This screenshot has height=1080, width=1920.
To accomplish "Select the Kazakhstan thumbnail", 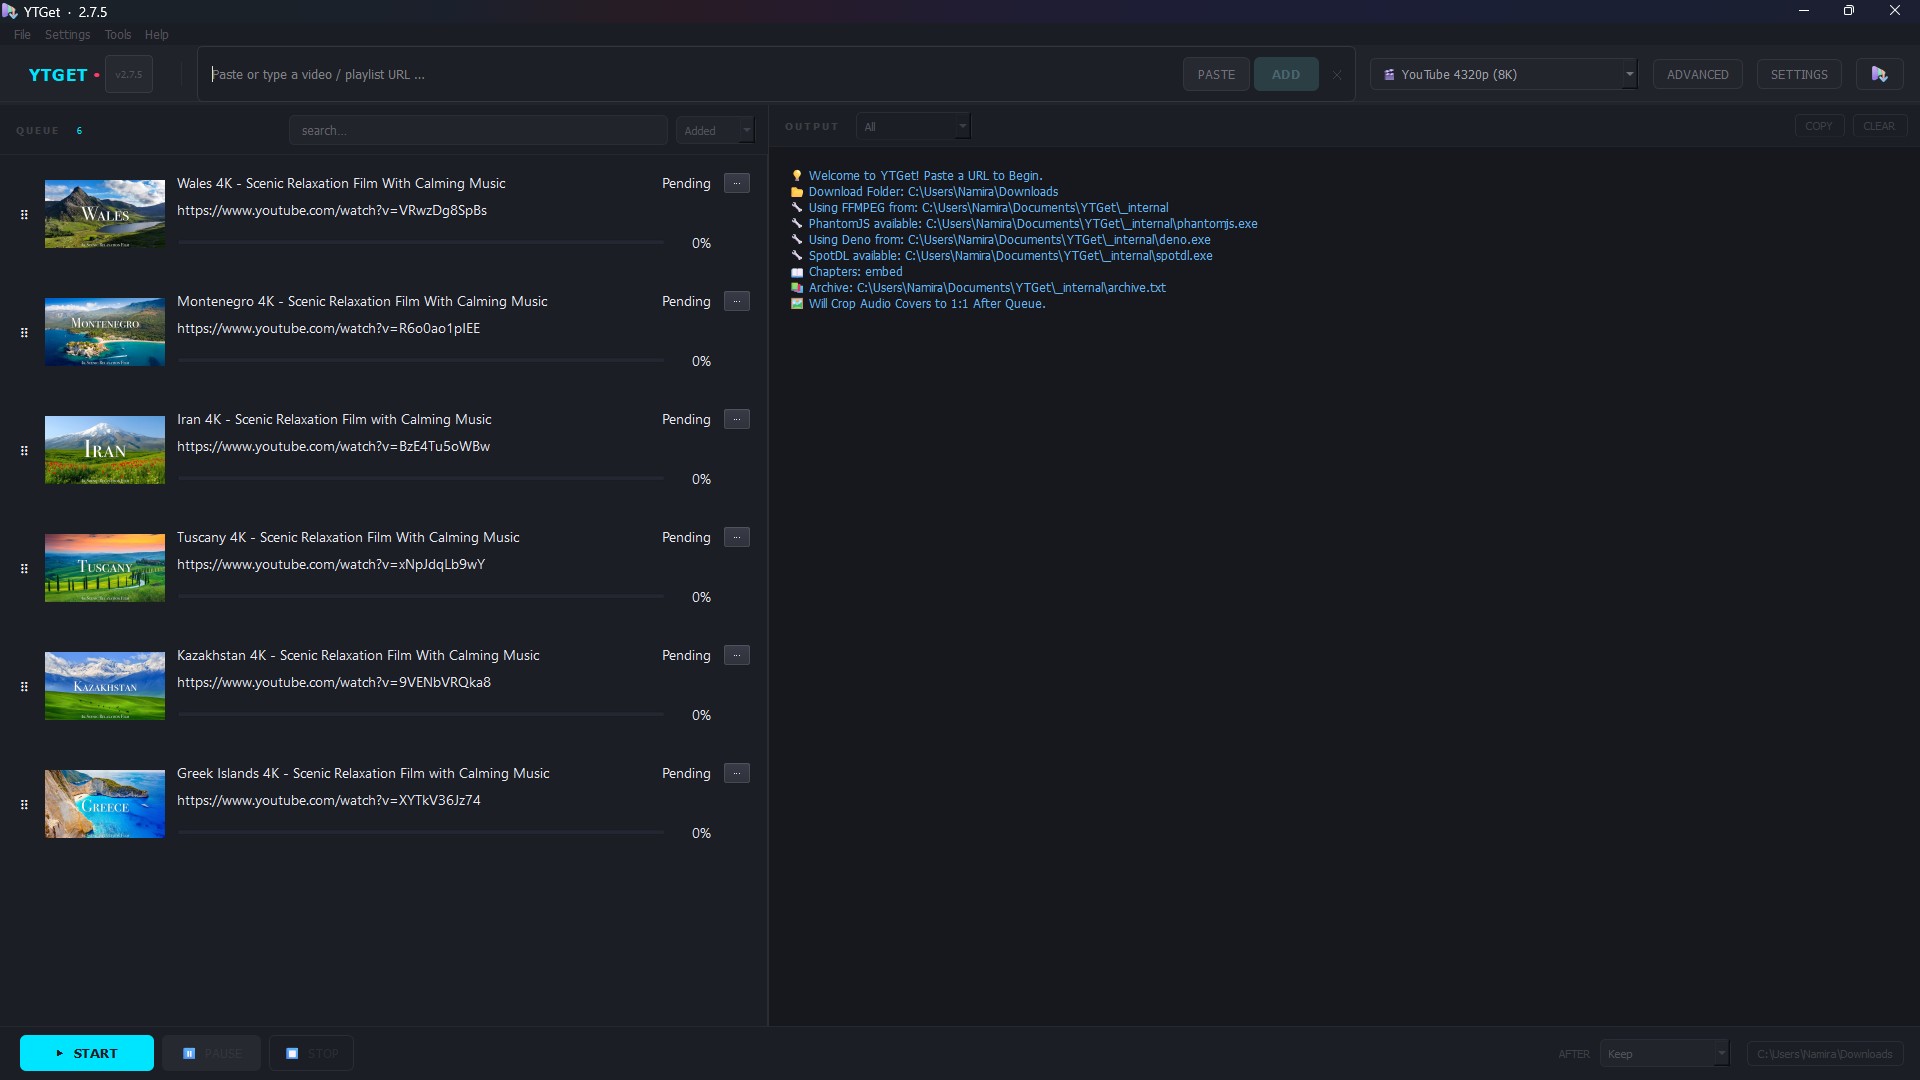I will (105, 686).
